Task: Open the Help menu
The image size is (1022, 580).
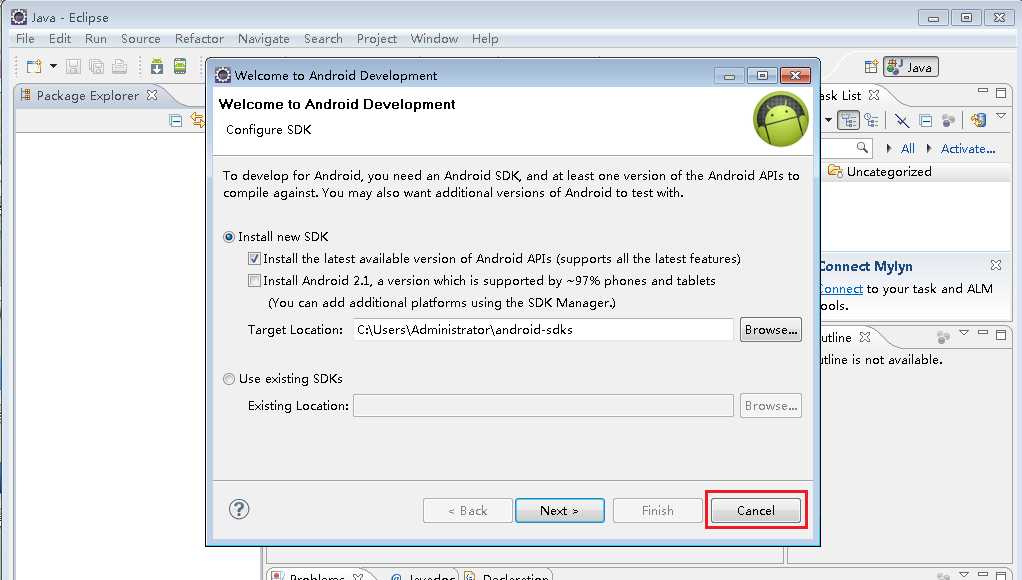Action: click(x=486, y=38)
